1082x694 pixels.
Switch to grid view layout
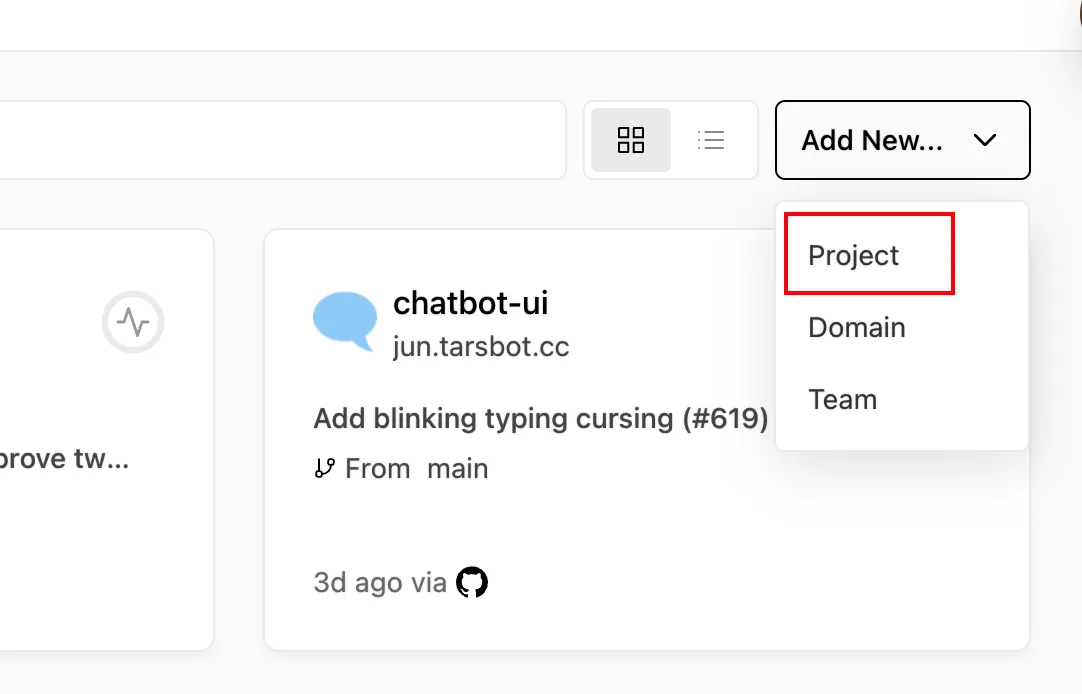click(x=631, y=140)
